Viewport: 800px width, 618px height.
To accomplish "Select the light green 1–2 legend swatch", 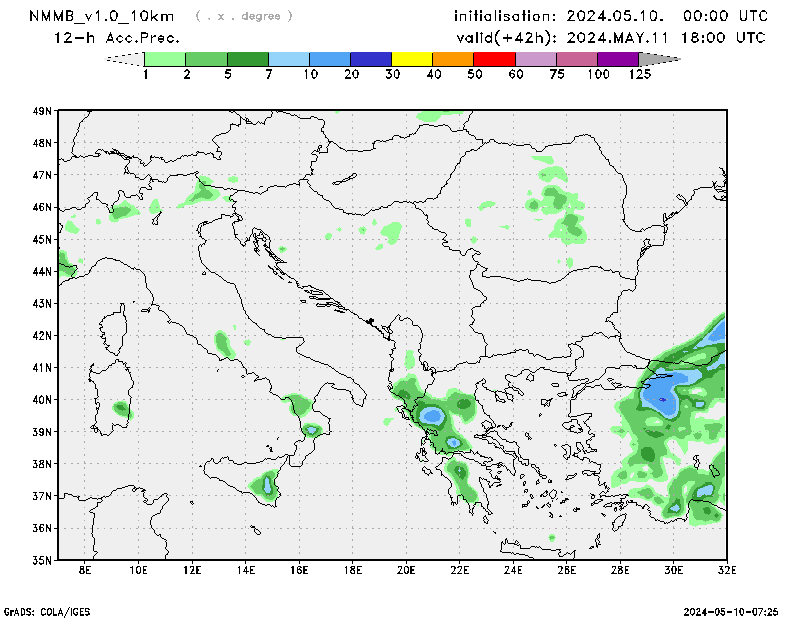I will point(166,59).
